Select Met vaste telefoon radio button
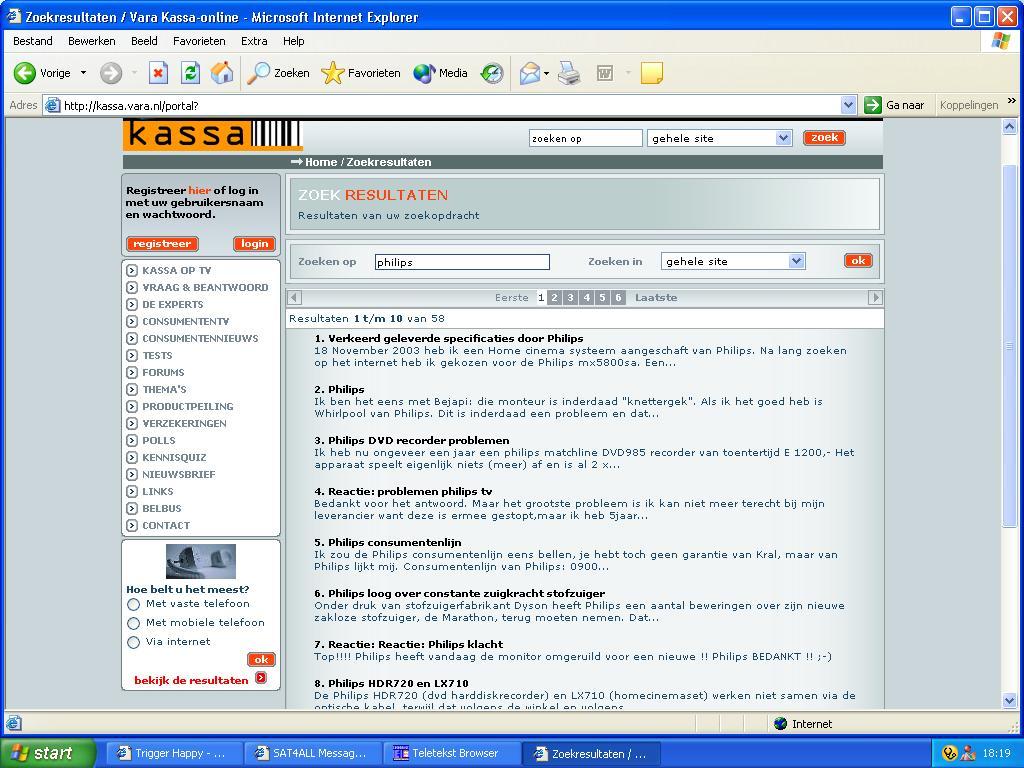This screenshot has width=1024, height=768. [133, 604]
